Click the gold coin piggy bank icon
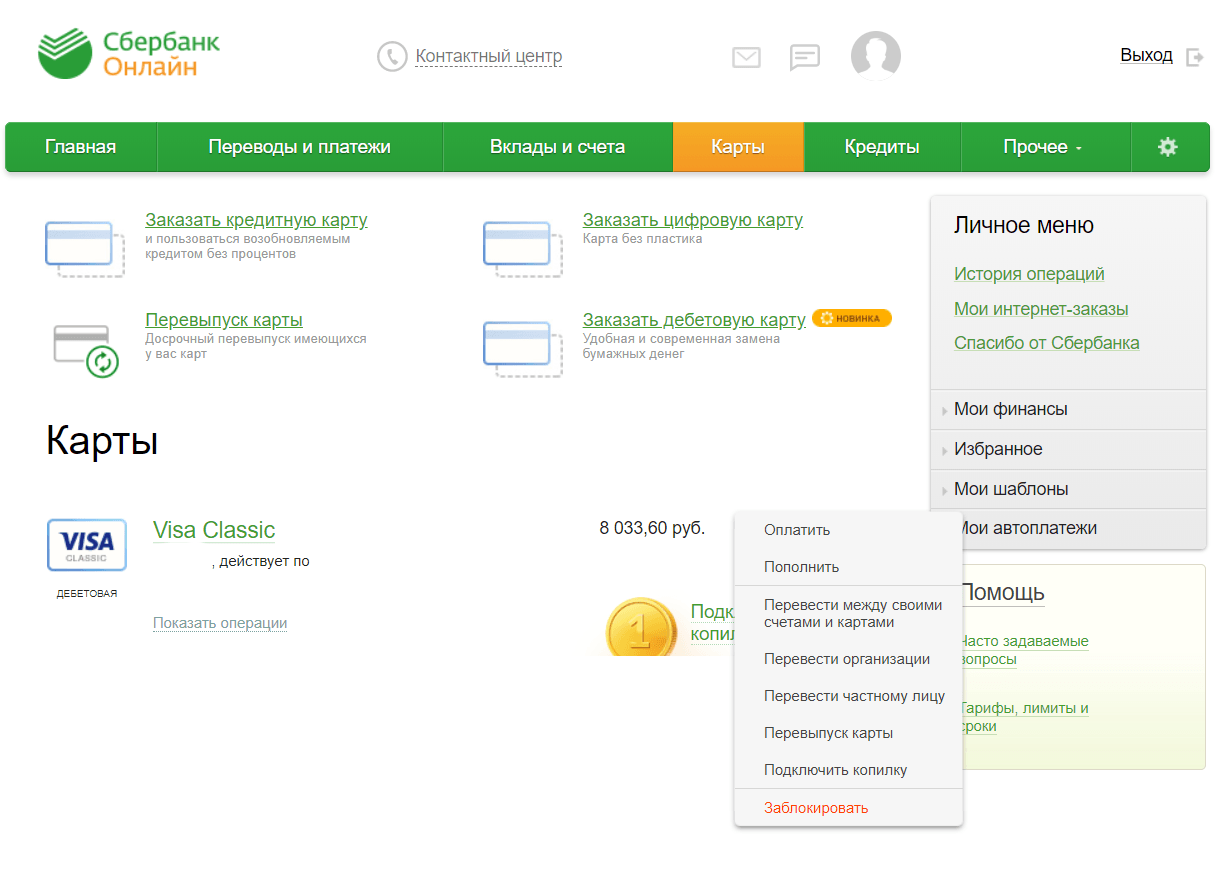Viewport: 1231px width, 872px height. [x=641, y=626]
